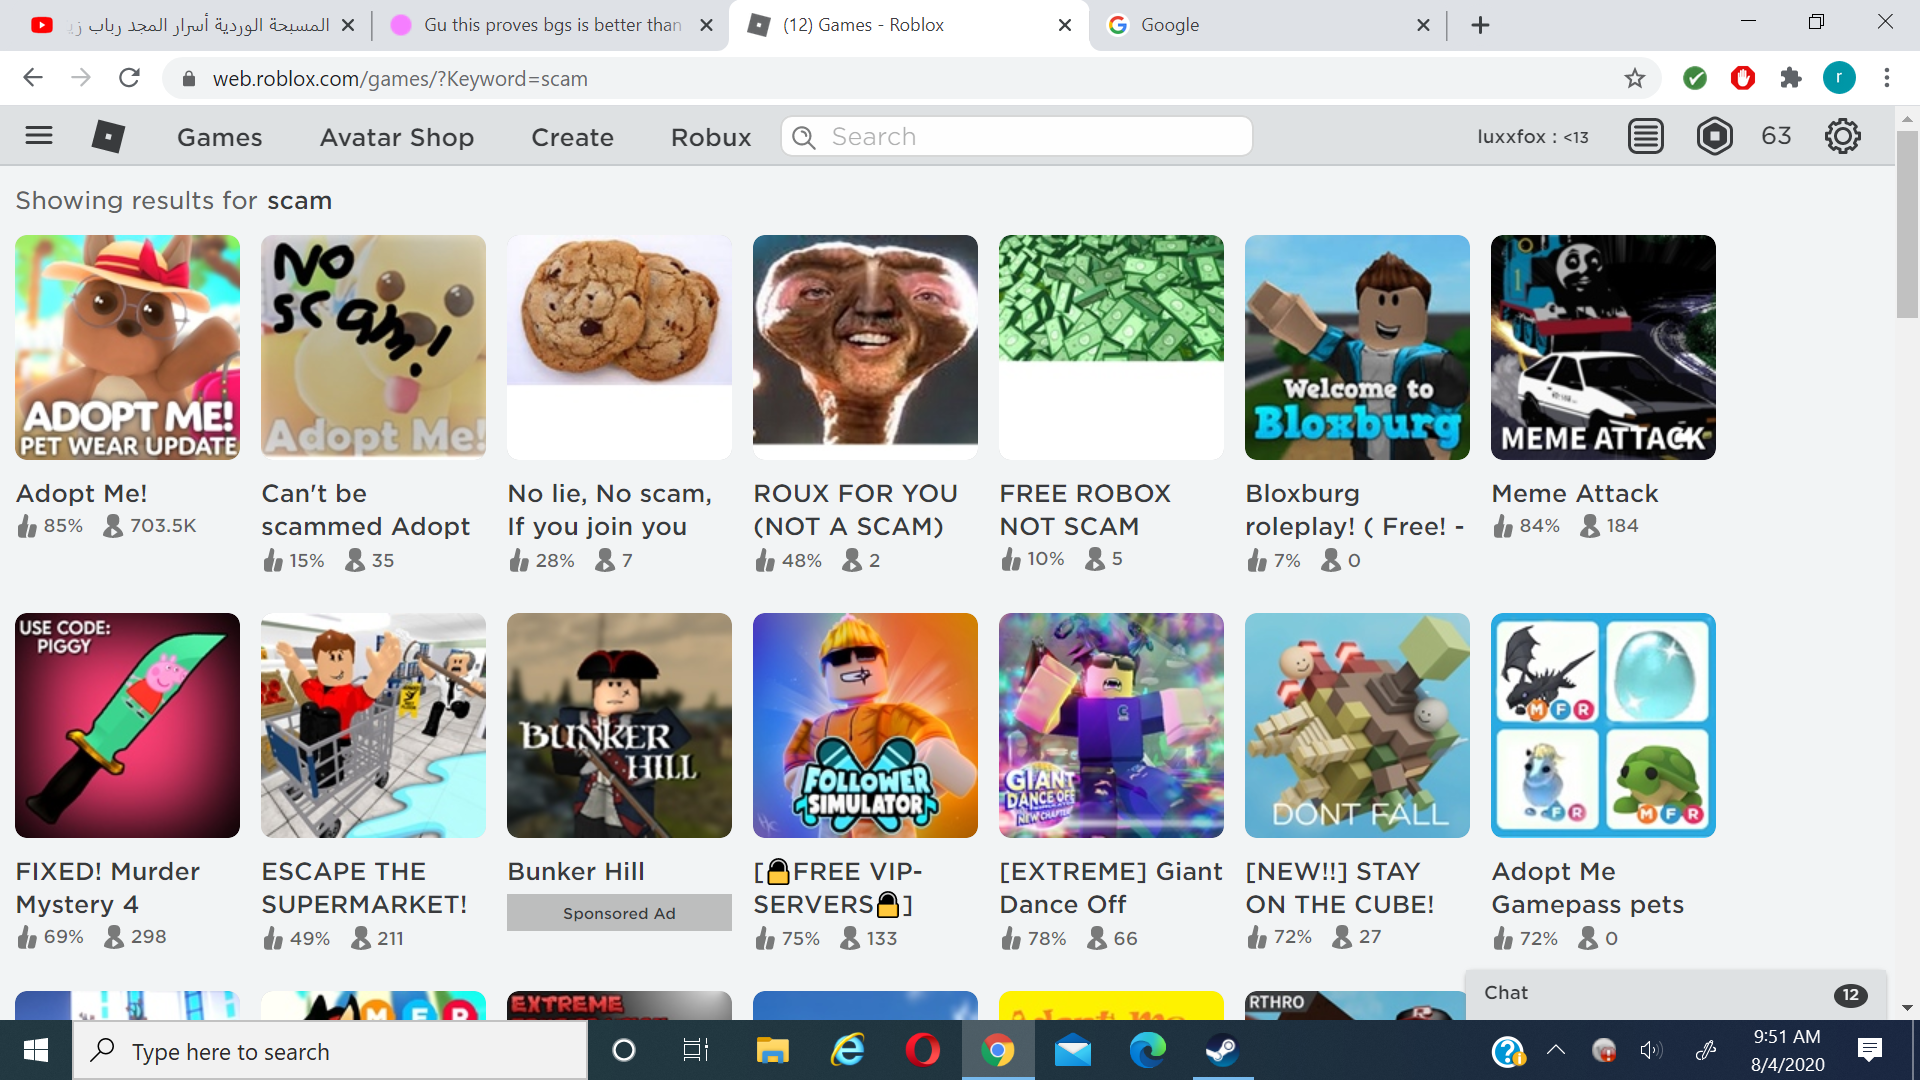Viewport: 1920px width, 1080px height.
Task: Close the YouTube Arabic tab
Action: 347,25
